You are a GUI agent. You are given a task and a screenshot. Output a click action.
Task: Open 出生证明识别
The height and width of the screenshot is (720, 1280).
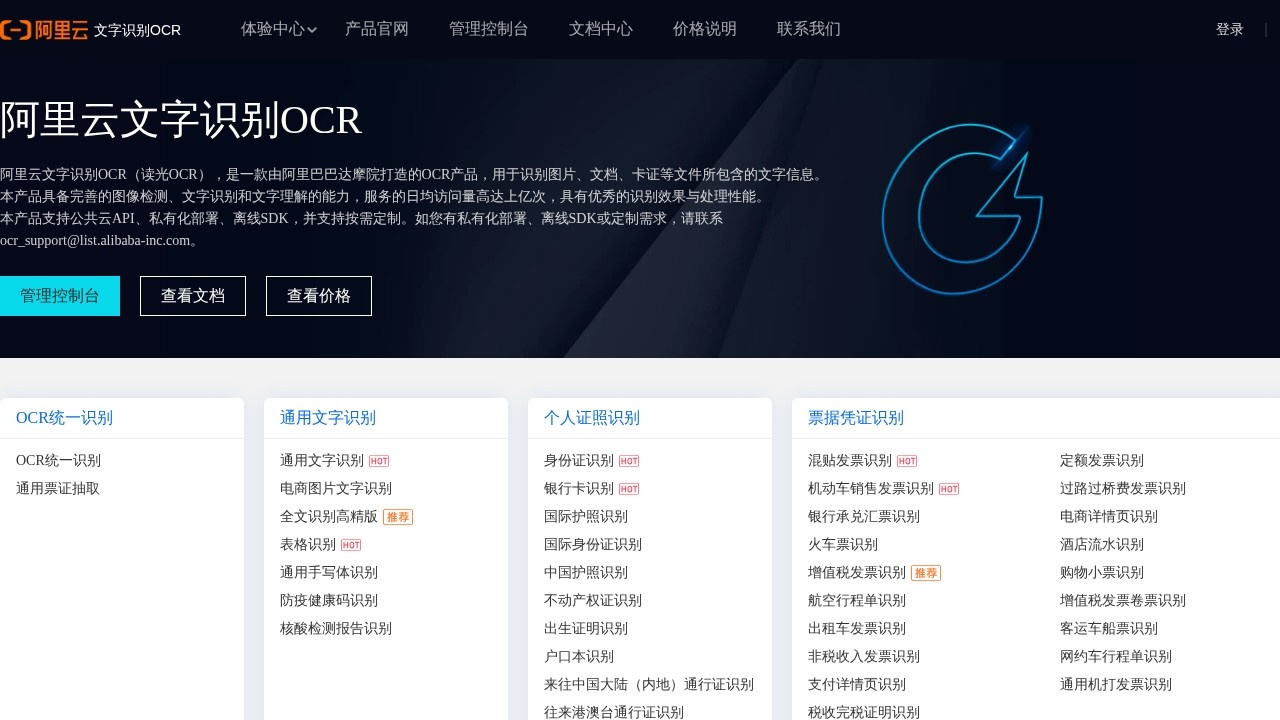coord(586,629)
